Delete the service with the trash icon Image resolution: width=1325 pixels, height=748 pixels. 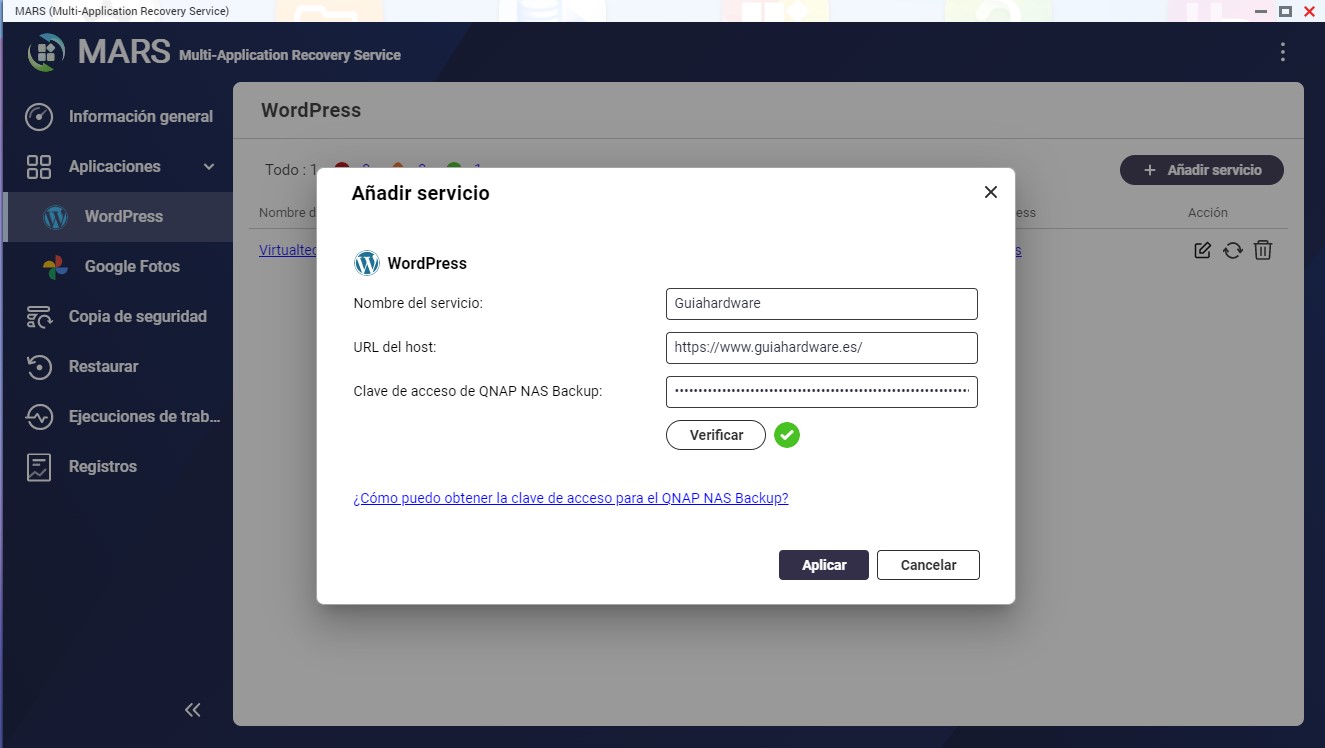pos(1263,250)
